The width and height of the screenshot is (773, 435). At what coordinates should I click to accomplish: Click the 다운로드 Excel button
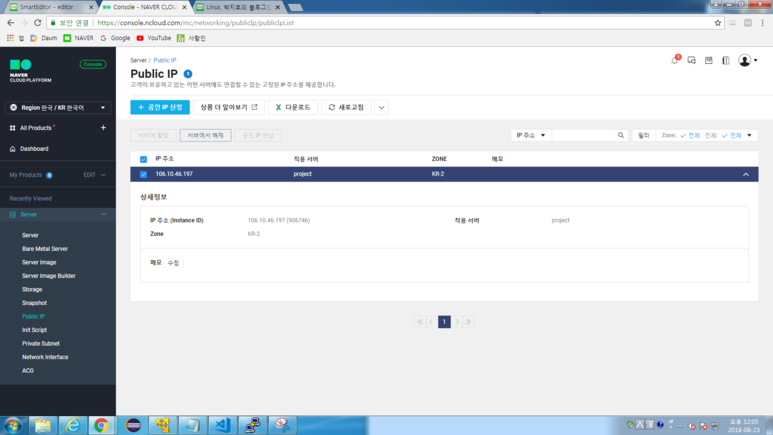[x=293, y=107]
